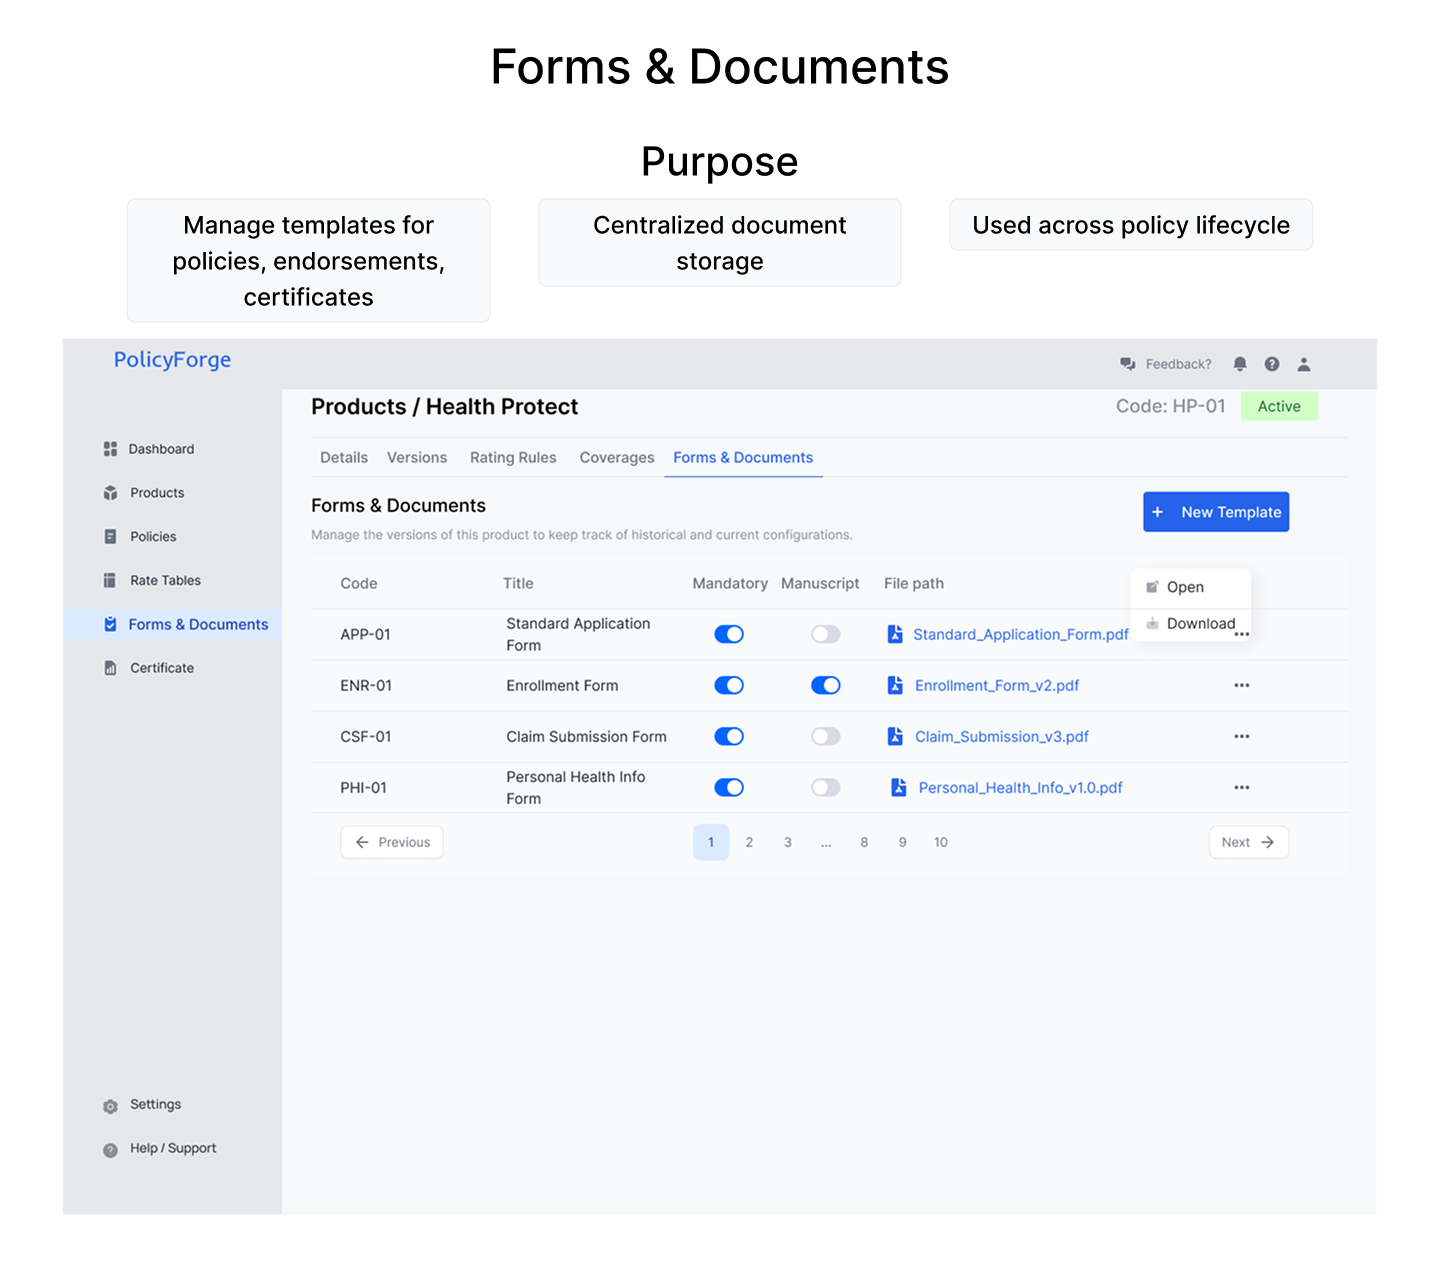Viewport: 1440px width, 1267px height.
Task: Click the PDF icon for Enrollment_Form_v2.pdf
Action: 895,685
